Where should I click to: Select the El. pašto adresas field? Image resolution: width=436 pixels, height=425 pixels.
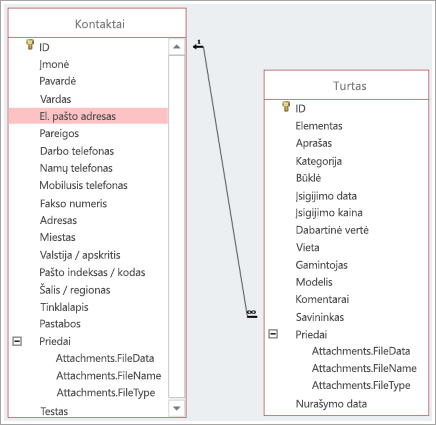[88, 116]
